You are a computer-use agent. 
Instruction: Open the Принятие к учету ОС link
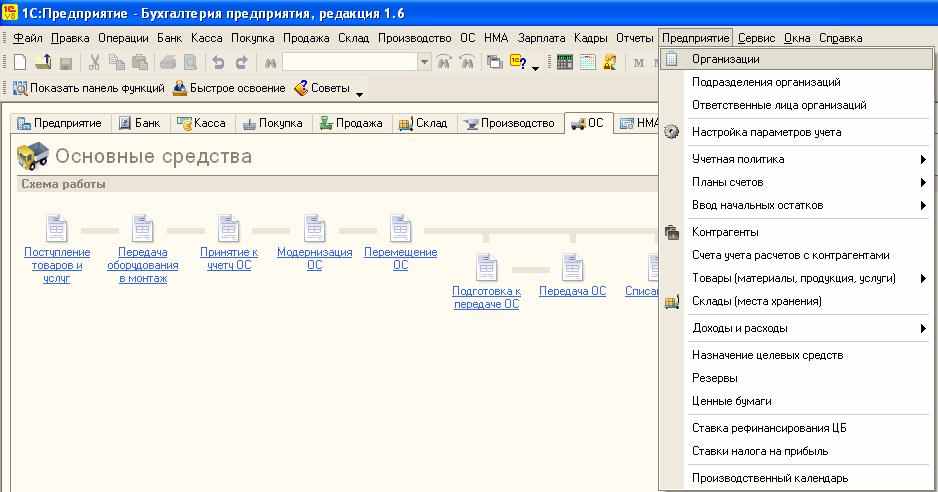tap(229, 259)
